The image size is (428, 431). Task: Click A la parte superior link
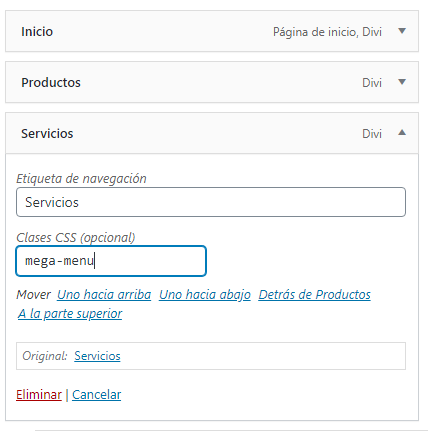coord(70,314)
